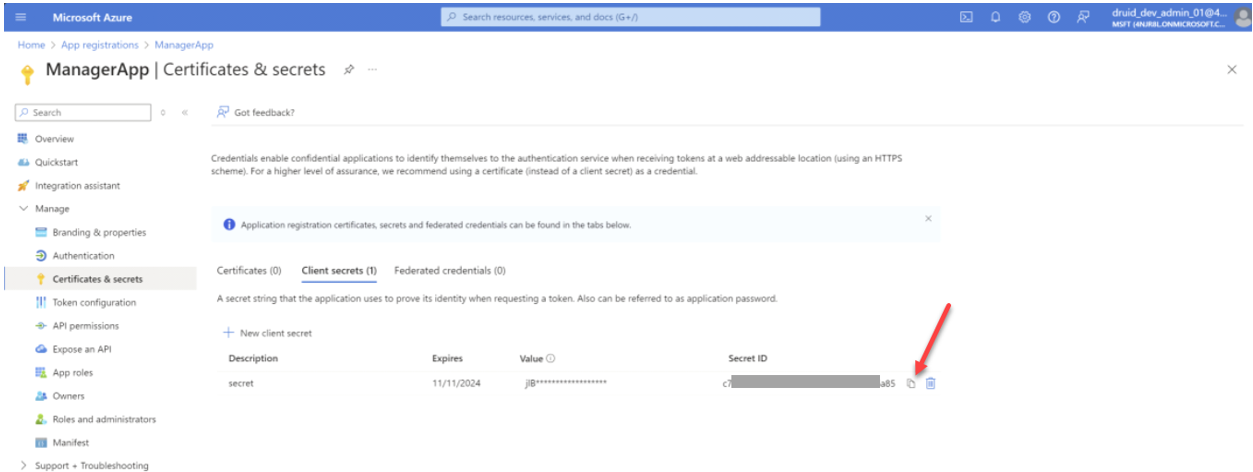This screenshot has width=1253, height=472.
Task: Click the Expires column header
Action: pyautogui.click(x=447, y=358)
